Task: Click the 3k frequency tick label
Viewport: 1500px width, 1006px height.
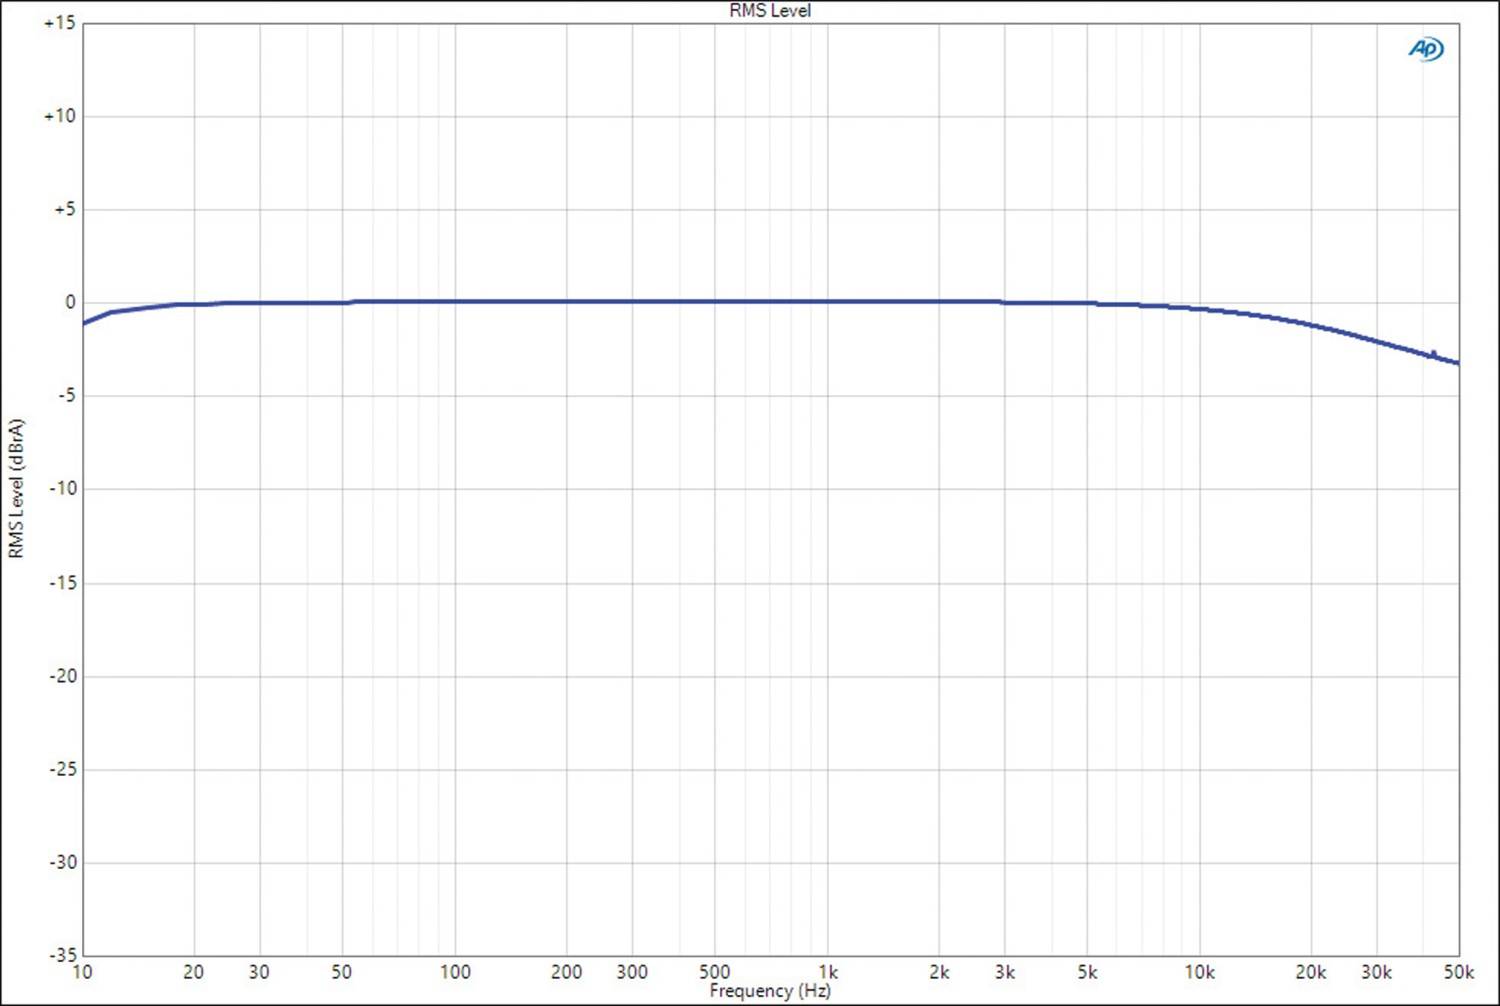Action: click(x=1005, y=972)
